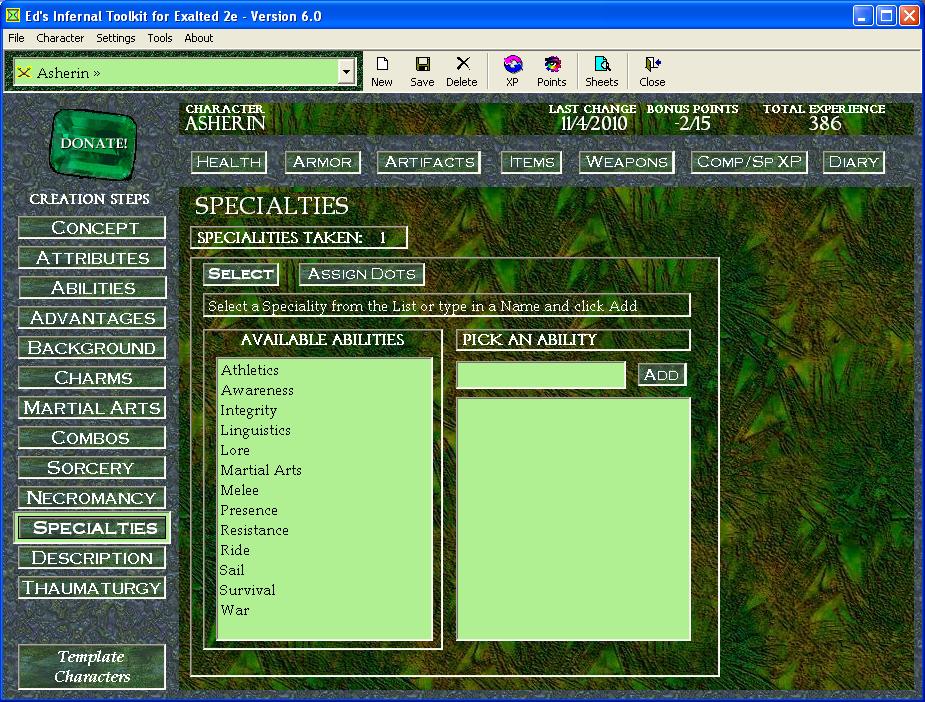The image size is (925, 702).
Task: Go to the Description creation step
Action: pos(92,558)
